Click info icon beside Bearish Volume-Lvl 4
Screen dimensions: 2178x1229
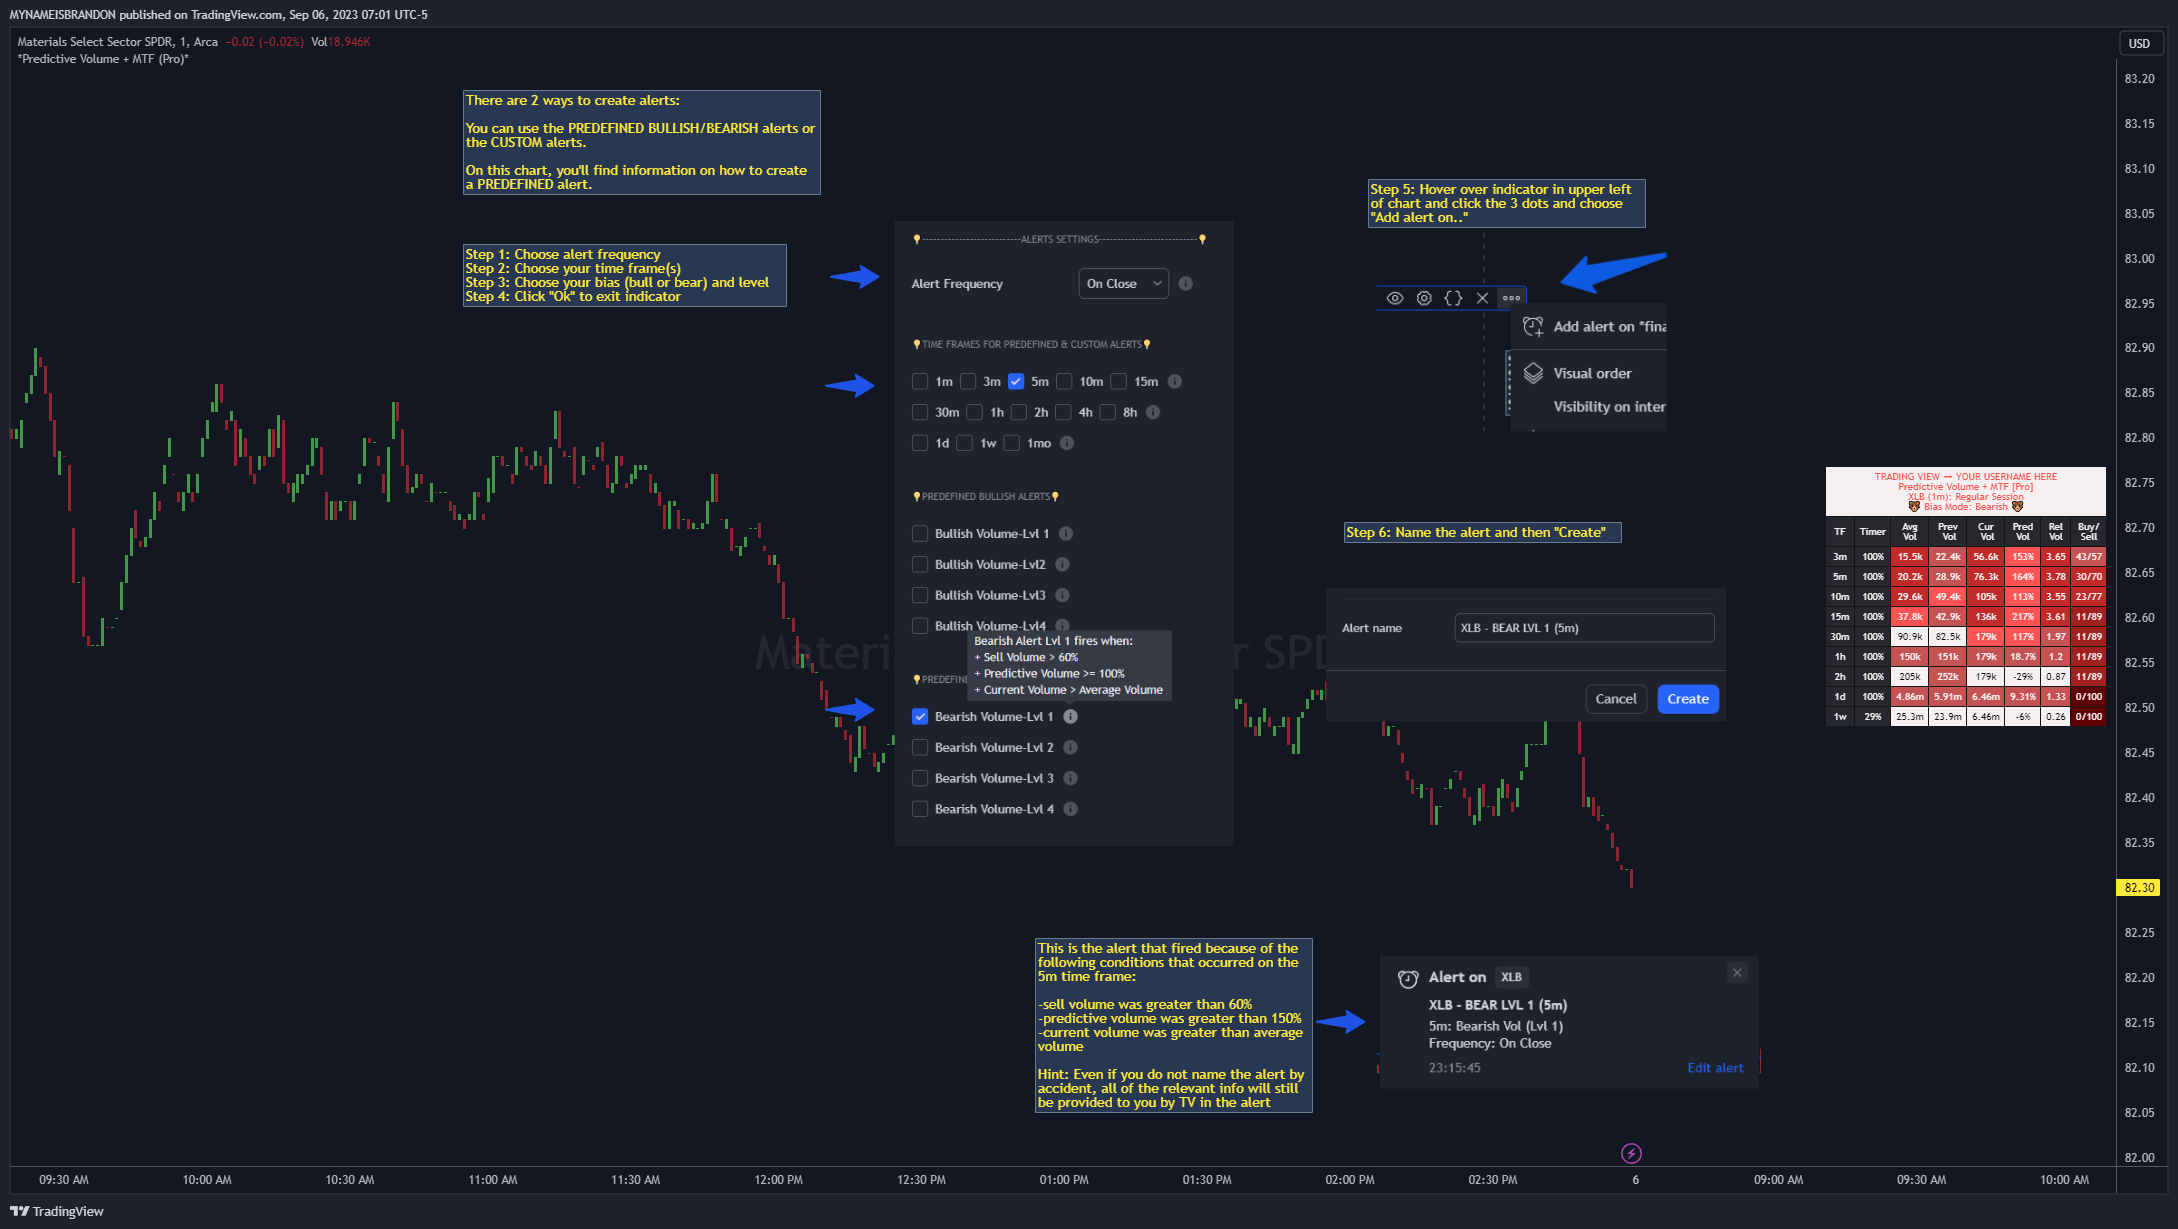1071,809
